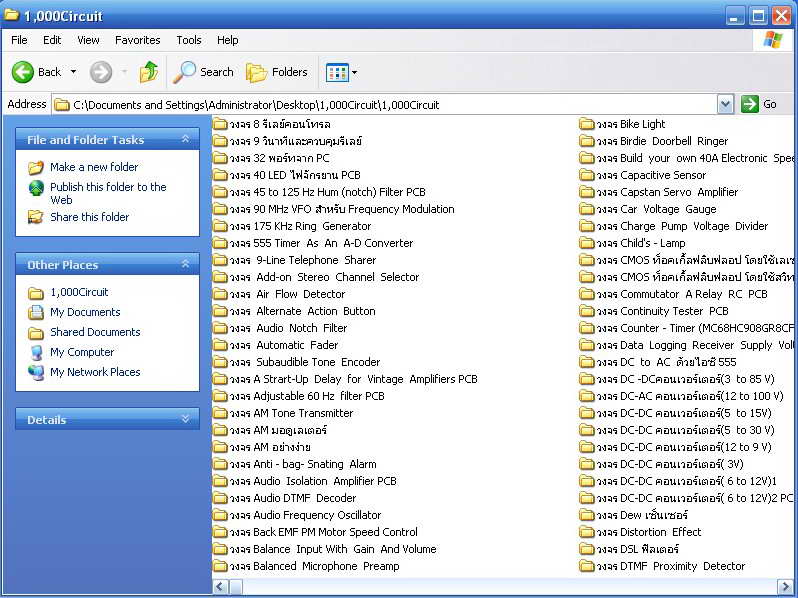
Task: Click the horizontal scrollbar thumb
Action: pyautogui.click(x=235, y=586)
